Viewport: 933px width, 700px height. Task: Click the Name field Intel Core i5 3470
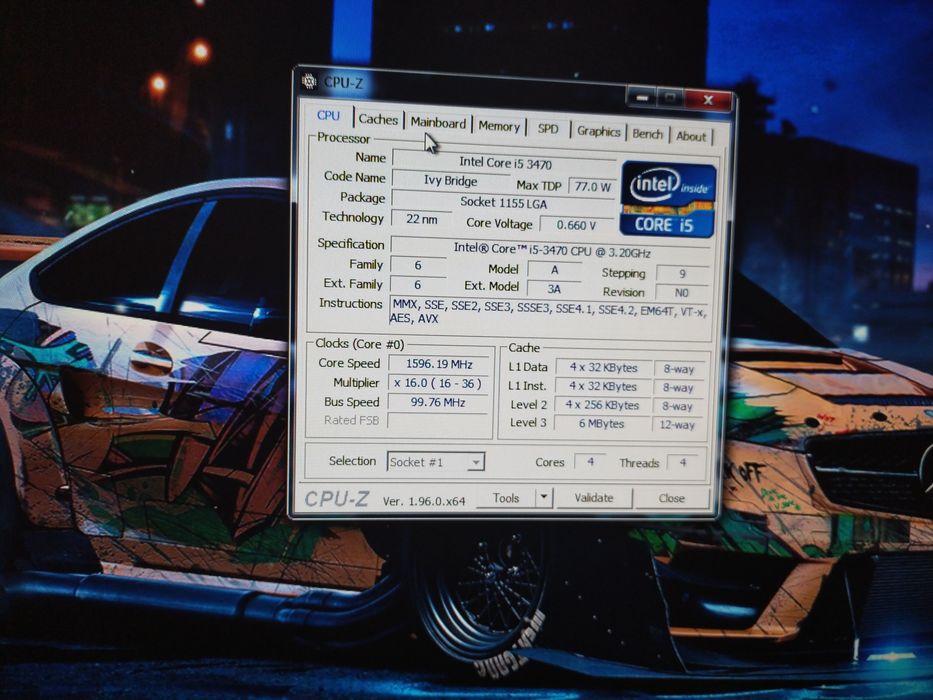[x=505, y=162]
